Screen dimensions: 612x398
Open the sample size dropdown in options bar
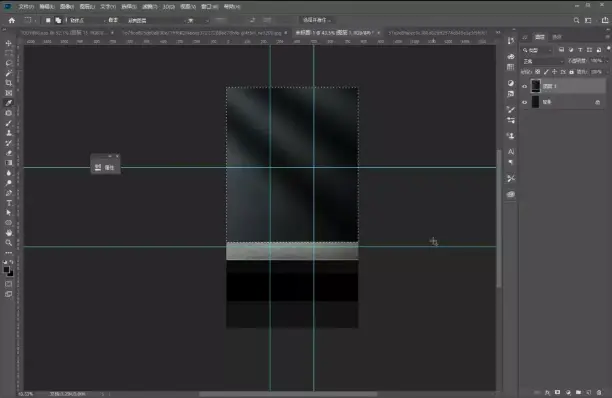coord(88,20)
